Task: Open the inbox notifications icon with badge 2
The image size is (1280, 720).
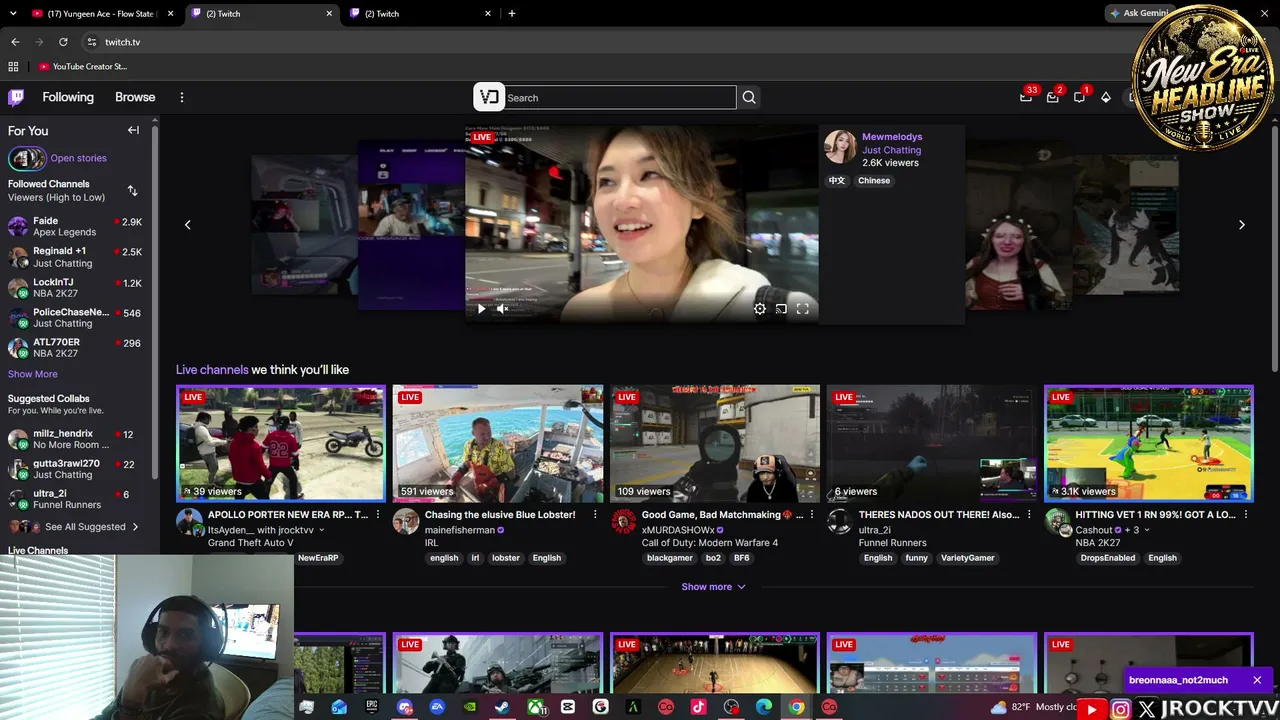Action: point(1053,97)
